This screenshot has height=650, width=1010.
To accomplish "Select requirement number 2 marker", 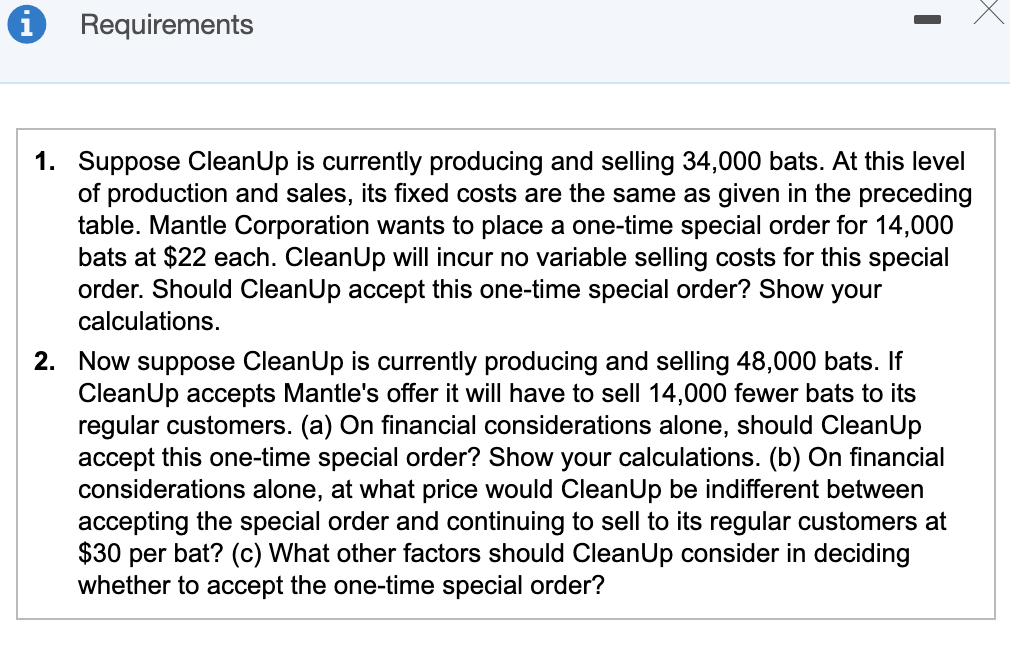I will 44,361.
